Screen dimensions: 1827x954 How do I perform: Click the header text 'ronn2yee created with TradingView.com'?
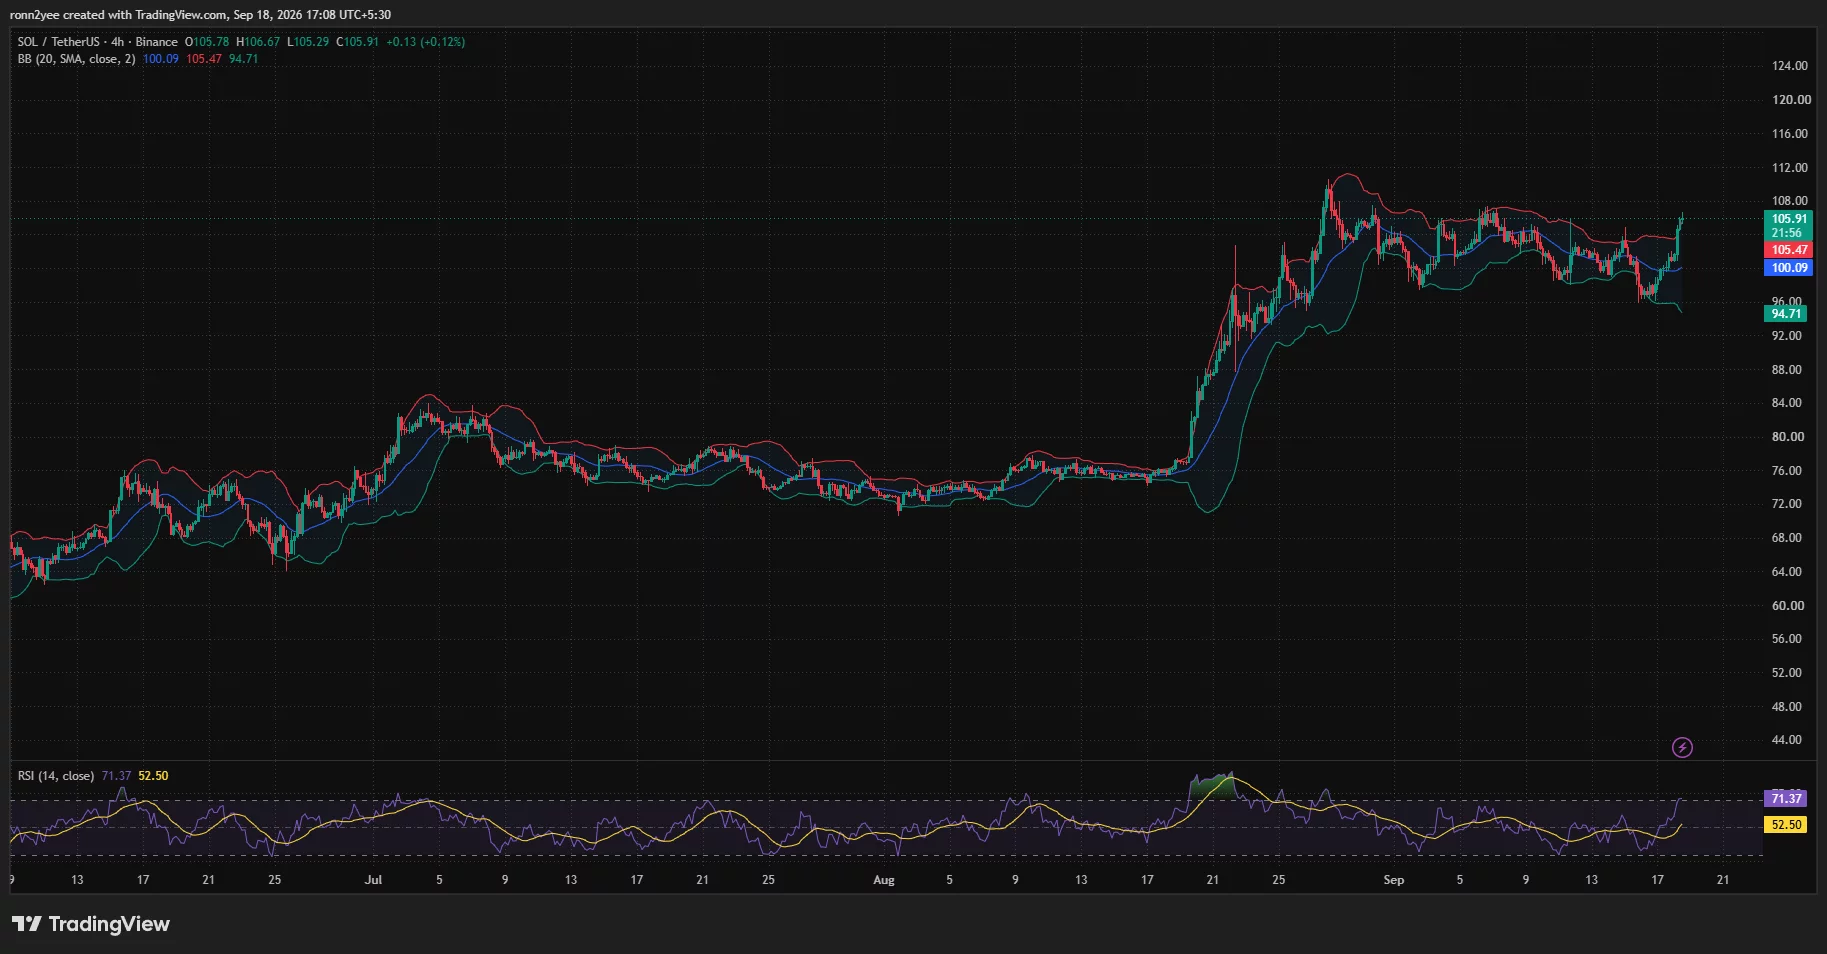click(118, 15)
